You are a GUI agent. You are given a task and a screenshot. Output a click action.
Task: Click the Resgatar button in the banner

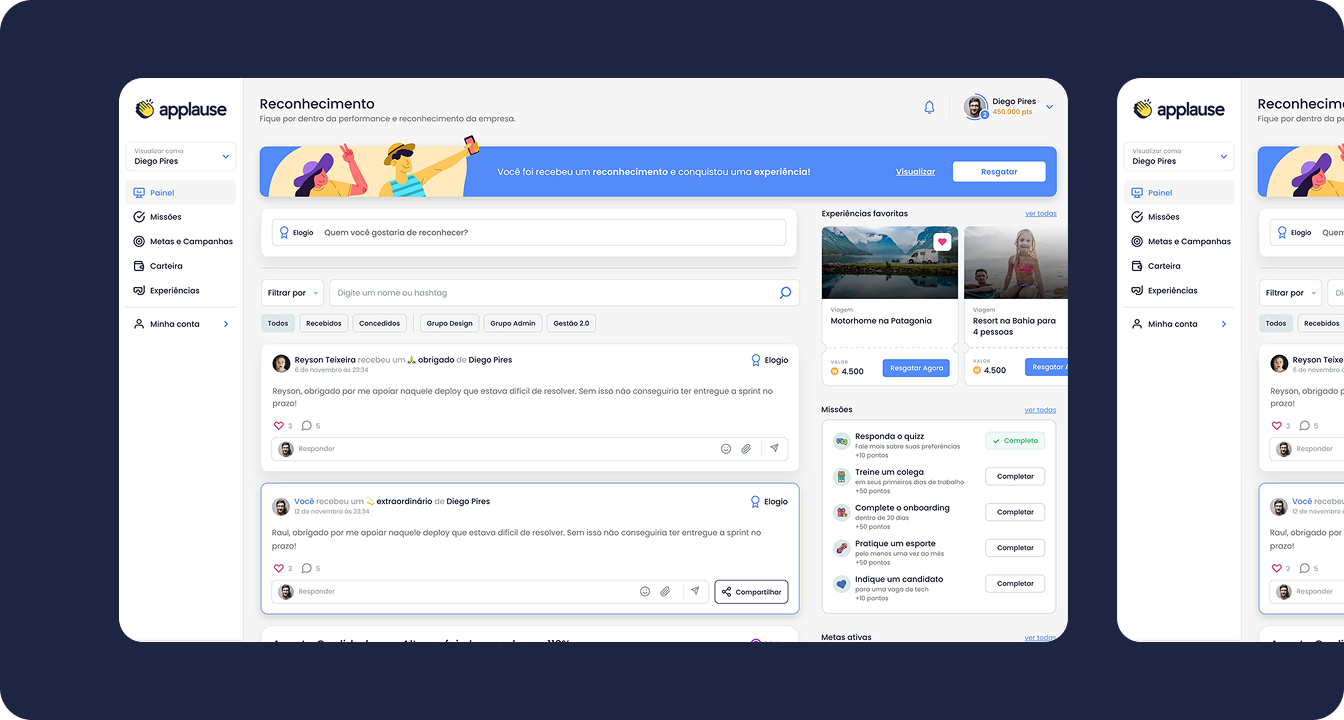point(999,172)
